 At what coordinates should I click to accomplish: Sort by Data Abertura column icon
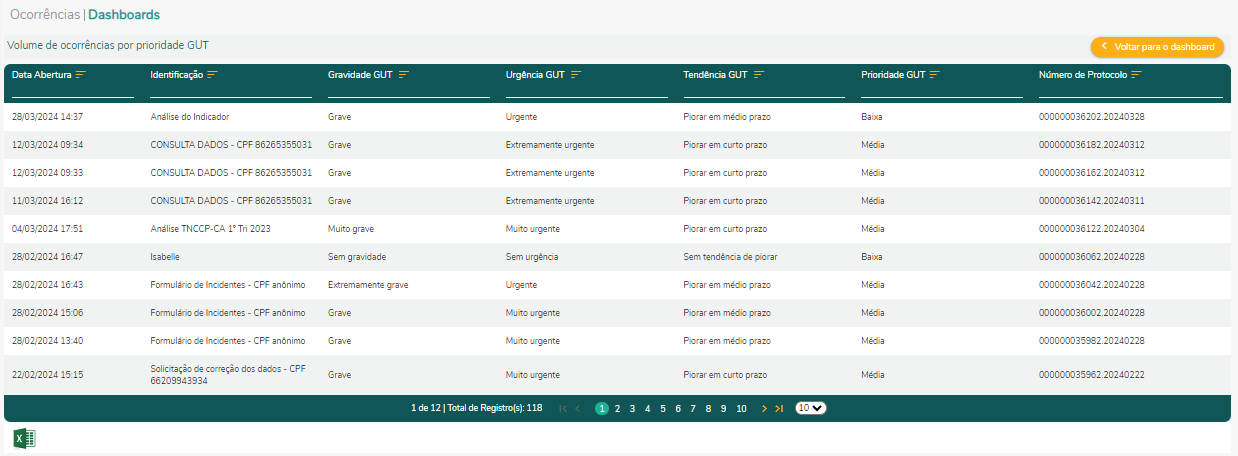click(x=81, y=75)
